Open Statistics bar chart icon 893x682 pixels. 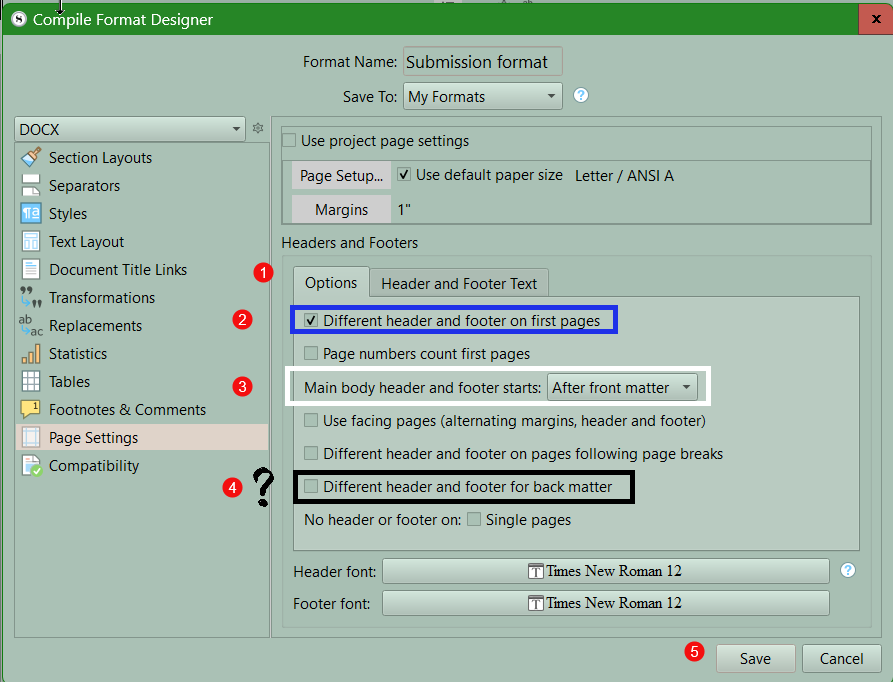click(31, 353)
